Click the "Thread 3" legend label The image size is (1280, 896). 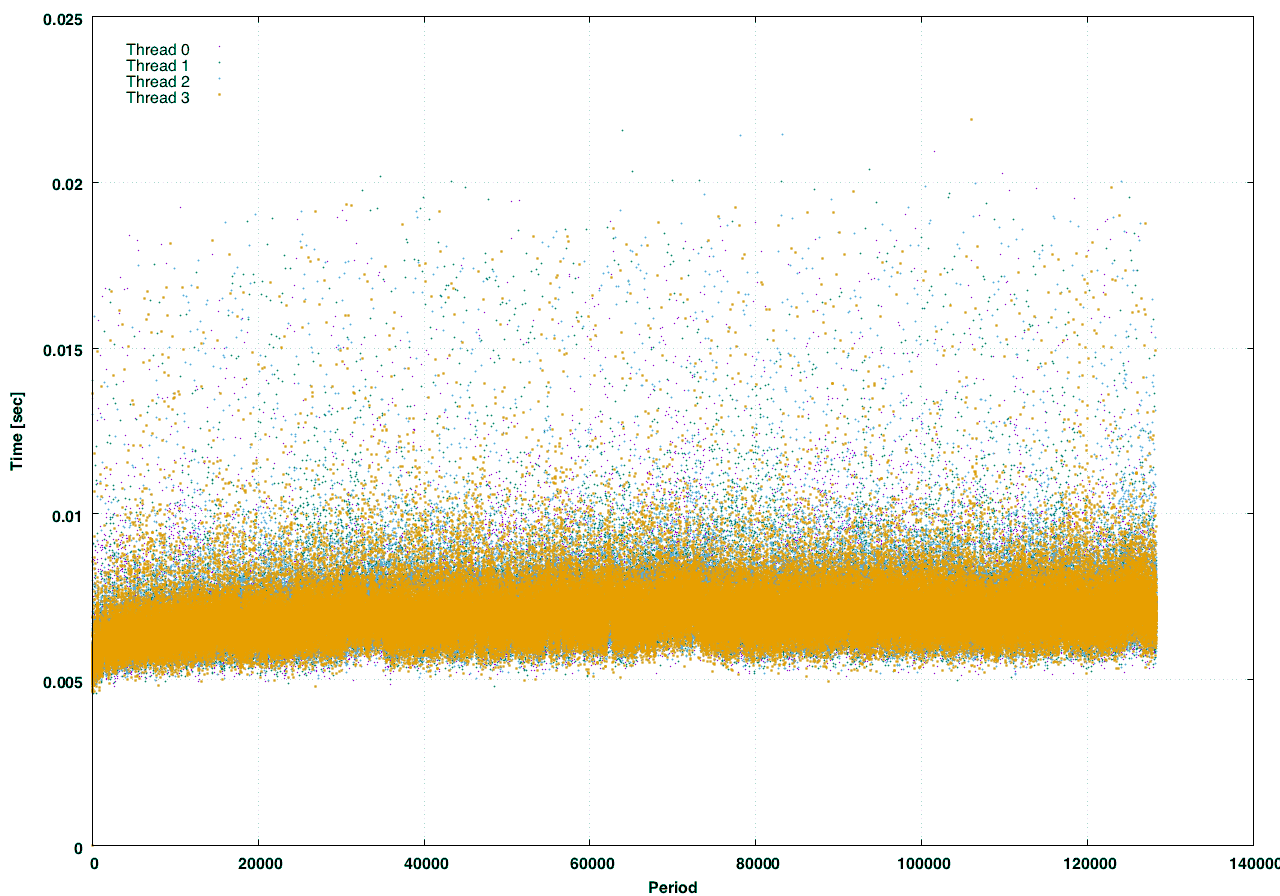coord(157,97)
